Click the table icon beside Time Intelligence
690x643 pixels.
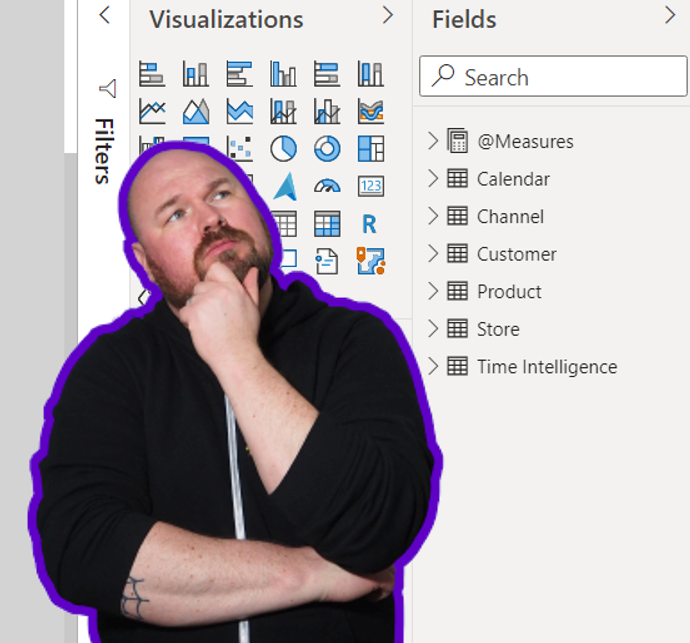(x=458, y=366)
